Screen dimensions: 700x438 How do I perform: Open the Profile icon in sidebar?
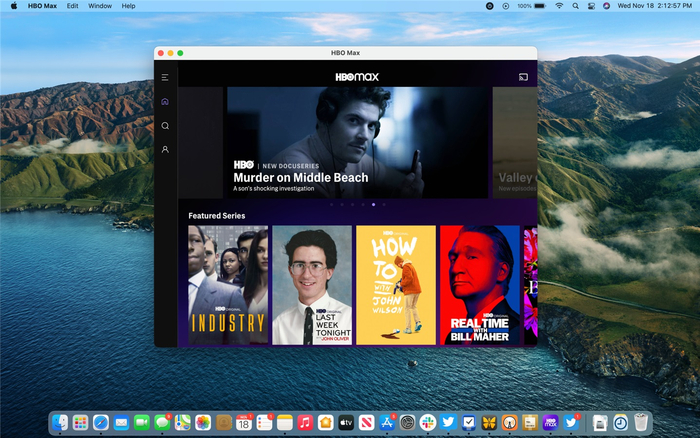click(165, 150)
